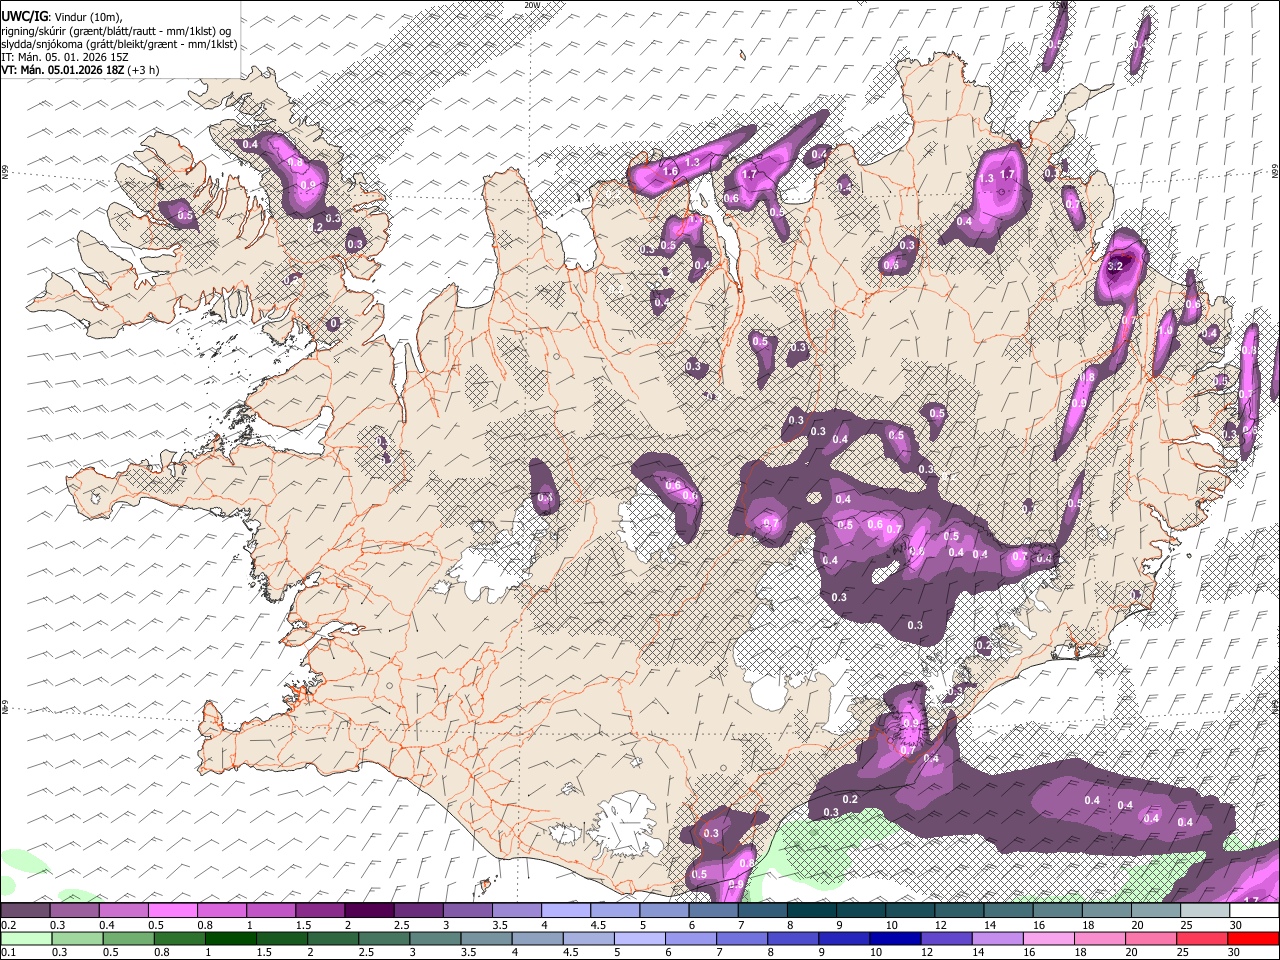
Task: Select the upper legend swatch between 18 and 20
Action: (1107, 910)
